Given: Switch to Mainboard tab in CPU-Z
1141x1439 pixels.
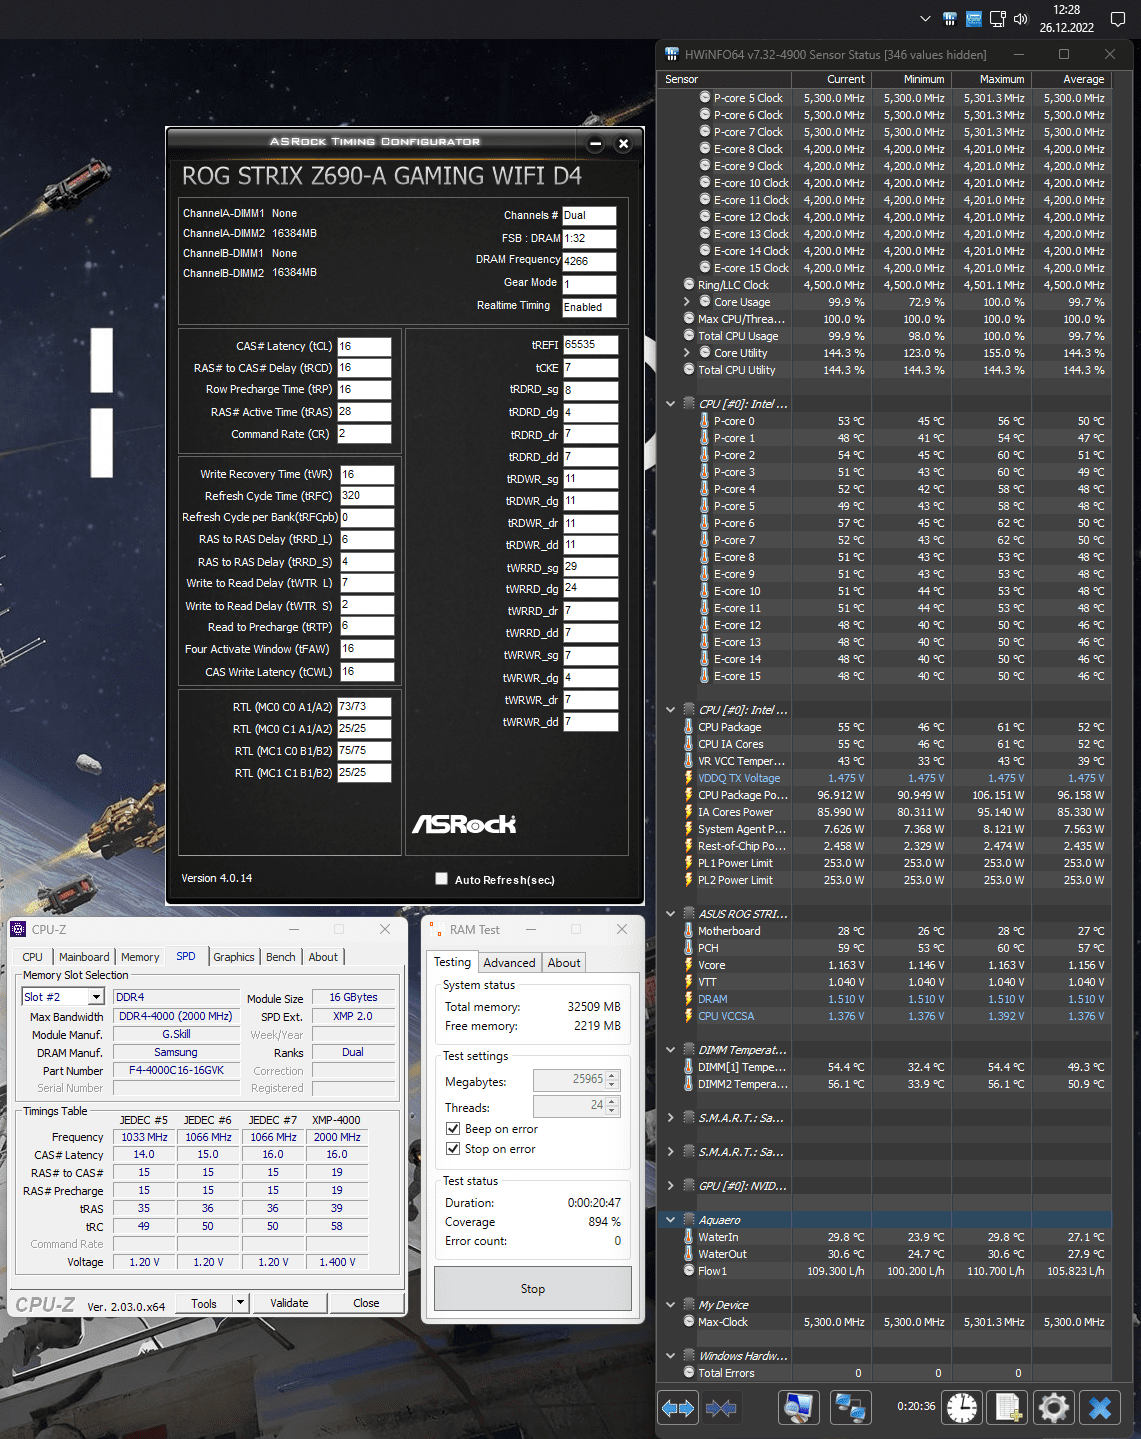Looking at the screenshot, I should (84, 957).
